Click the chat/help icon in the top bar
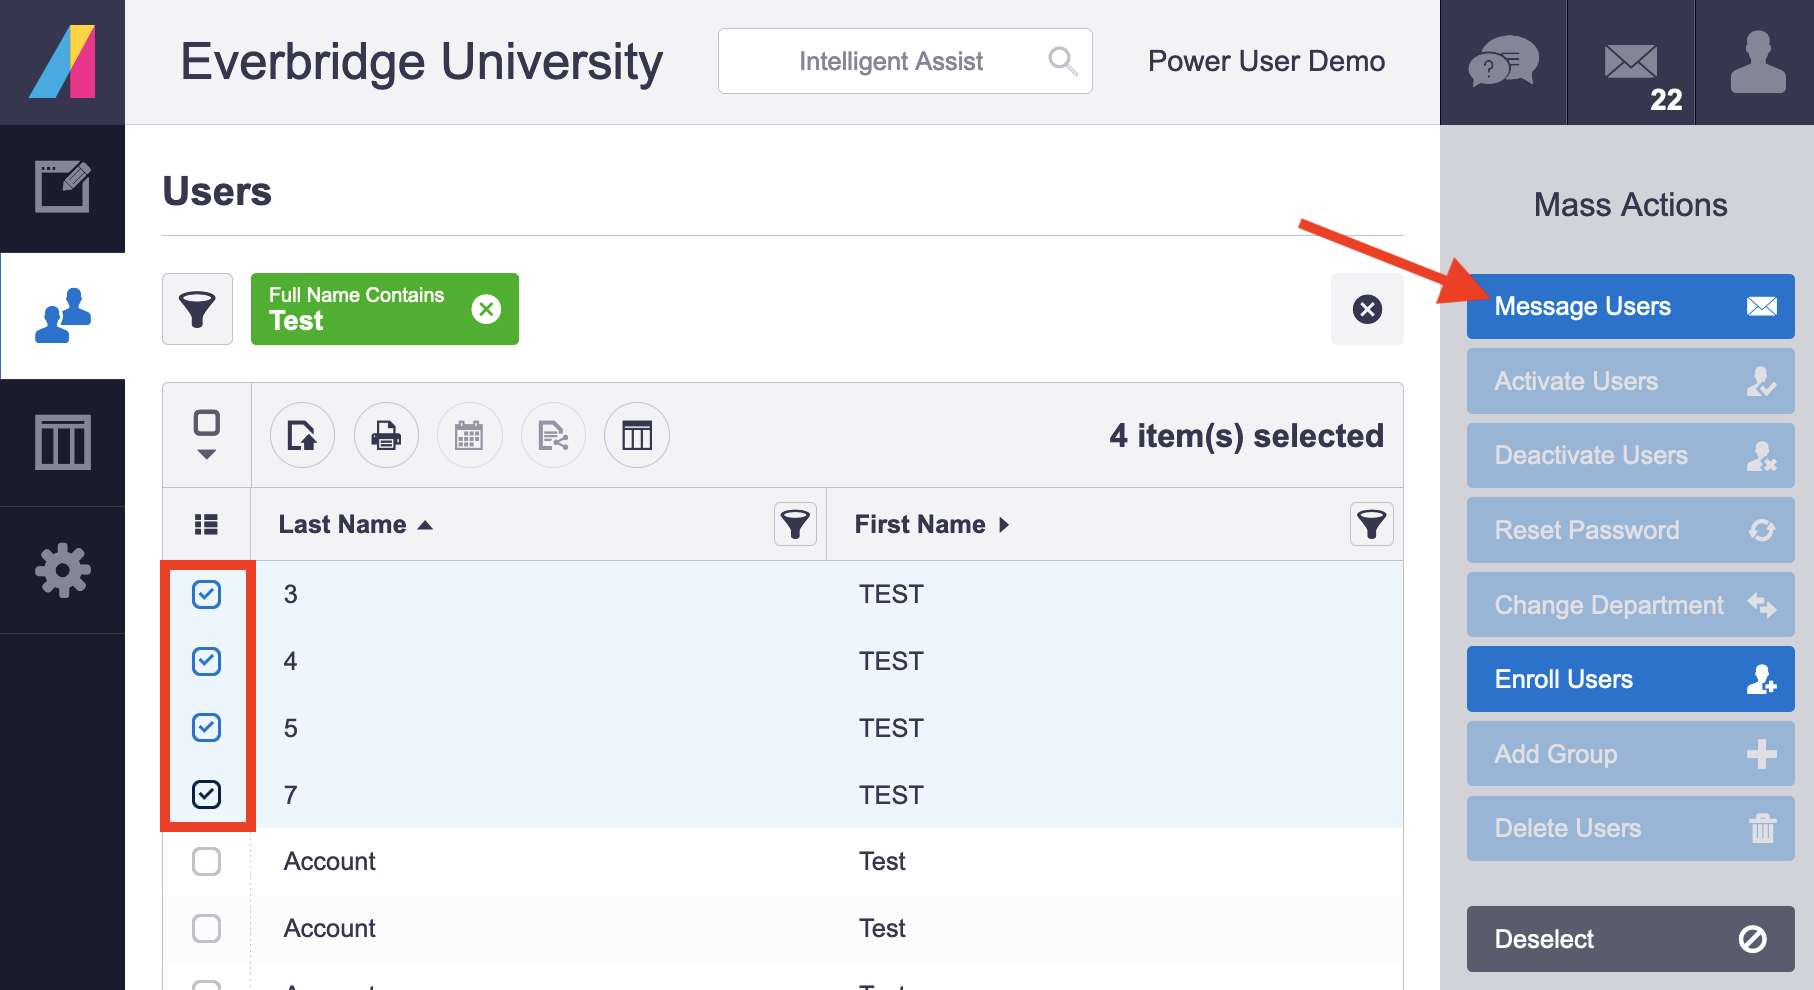 point(1502,62)
